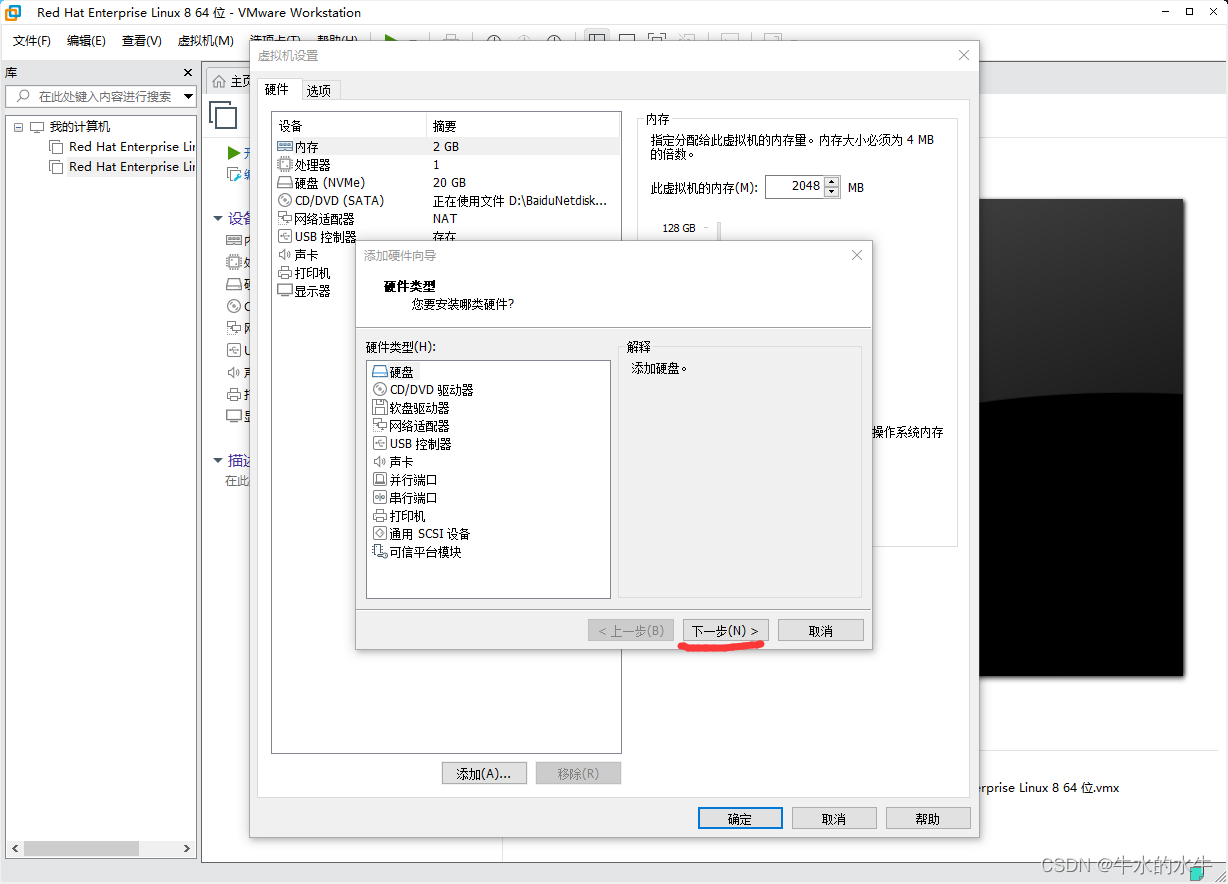Select the 内存 device row

point(446,147)
